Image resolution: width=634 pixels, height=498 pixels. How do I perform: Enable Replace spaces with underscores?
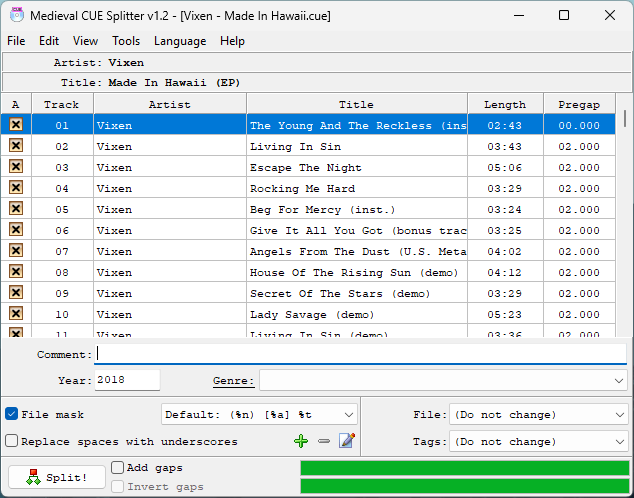12,441
